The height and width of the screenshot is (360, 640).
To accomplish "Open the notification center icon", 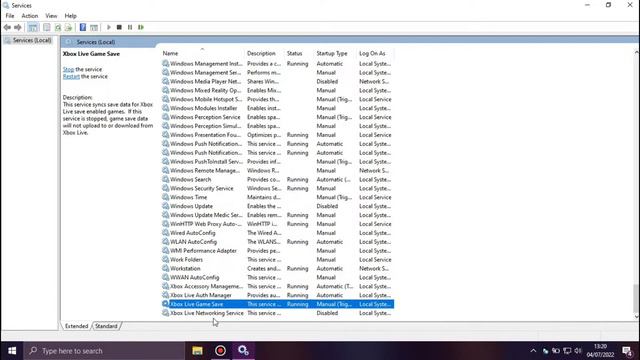I will point(627,351).
